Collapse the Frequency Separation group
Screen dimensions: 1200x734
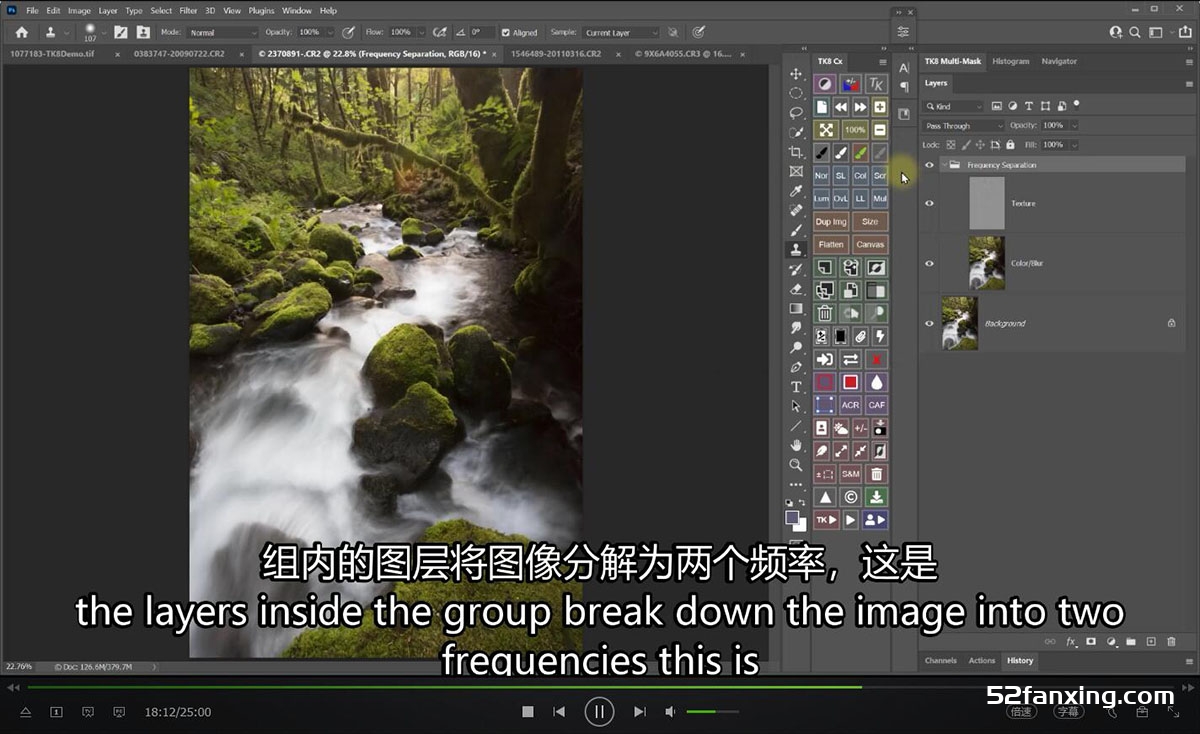pos(943,165)
